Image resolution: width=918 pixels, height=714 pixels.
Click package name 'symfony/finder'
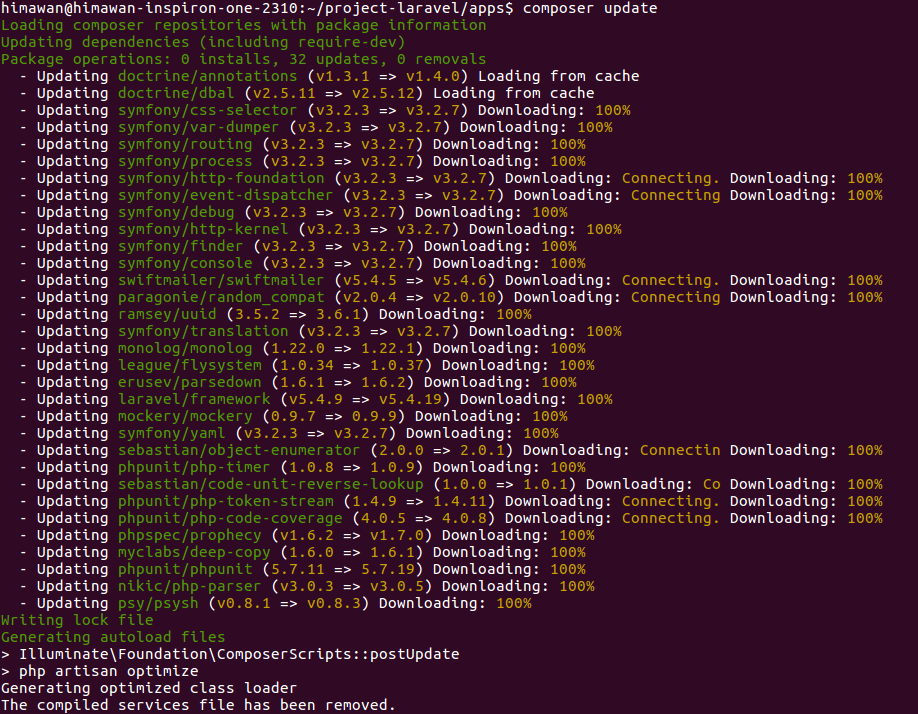click(x=180, y=246)
